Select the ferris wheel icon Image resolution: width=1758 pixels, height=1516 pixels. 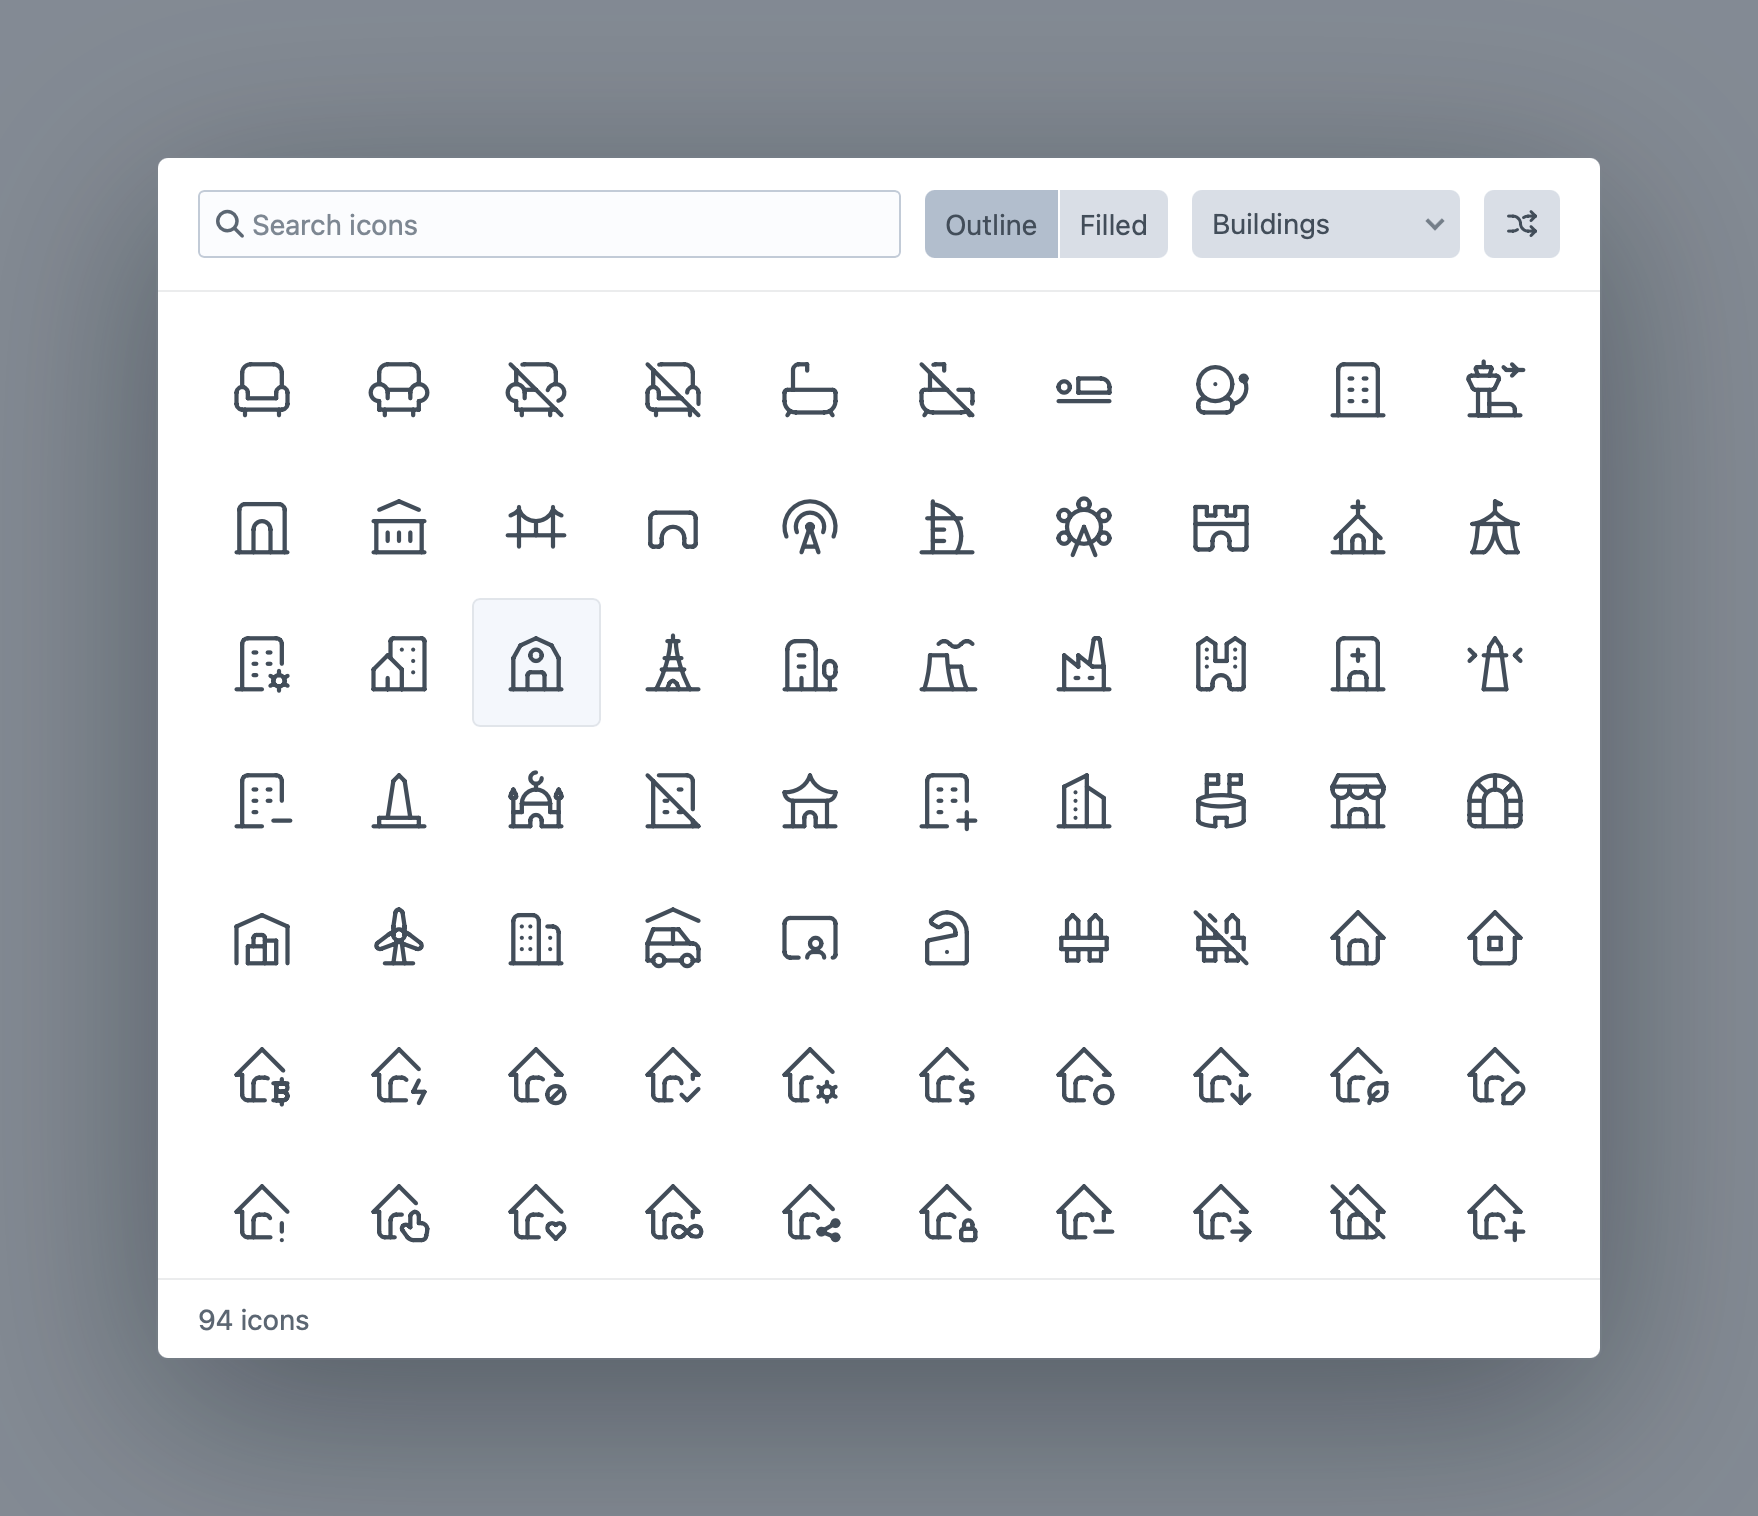pos(1084,526)
